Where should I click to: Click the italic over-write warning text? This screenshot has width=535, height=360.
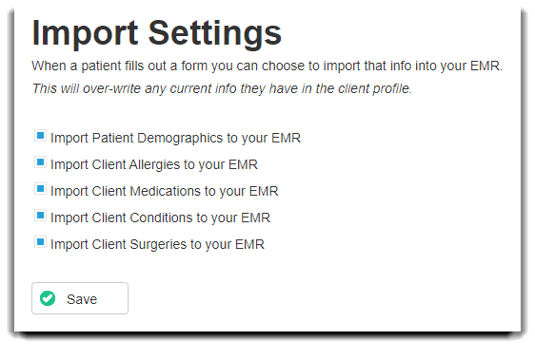coord(222,89)
